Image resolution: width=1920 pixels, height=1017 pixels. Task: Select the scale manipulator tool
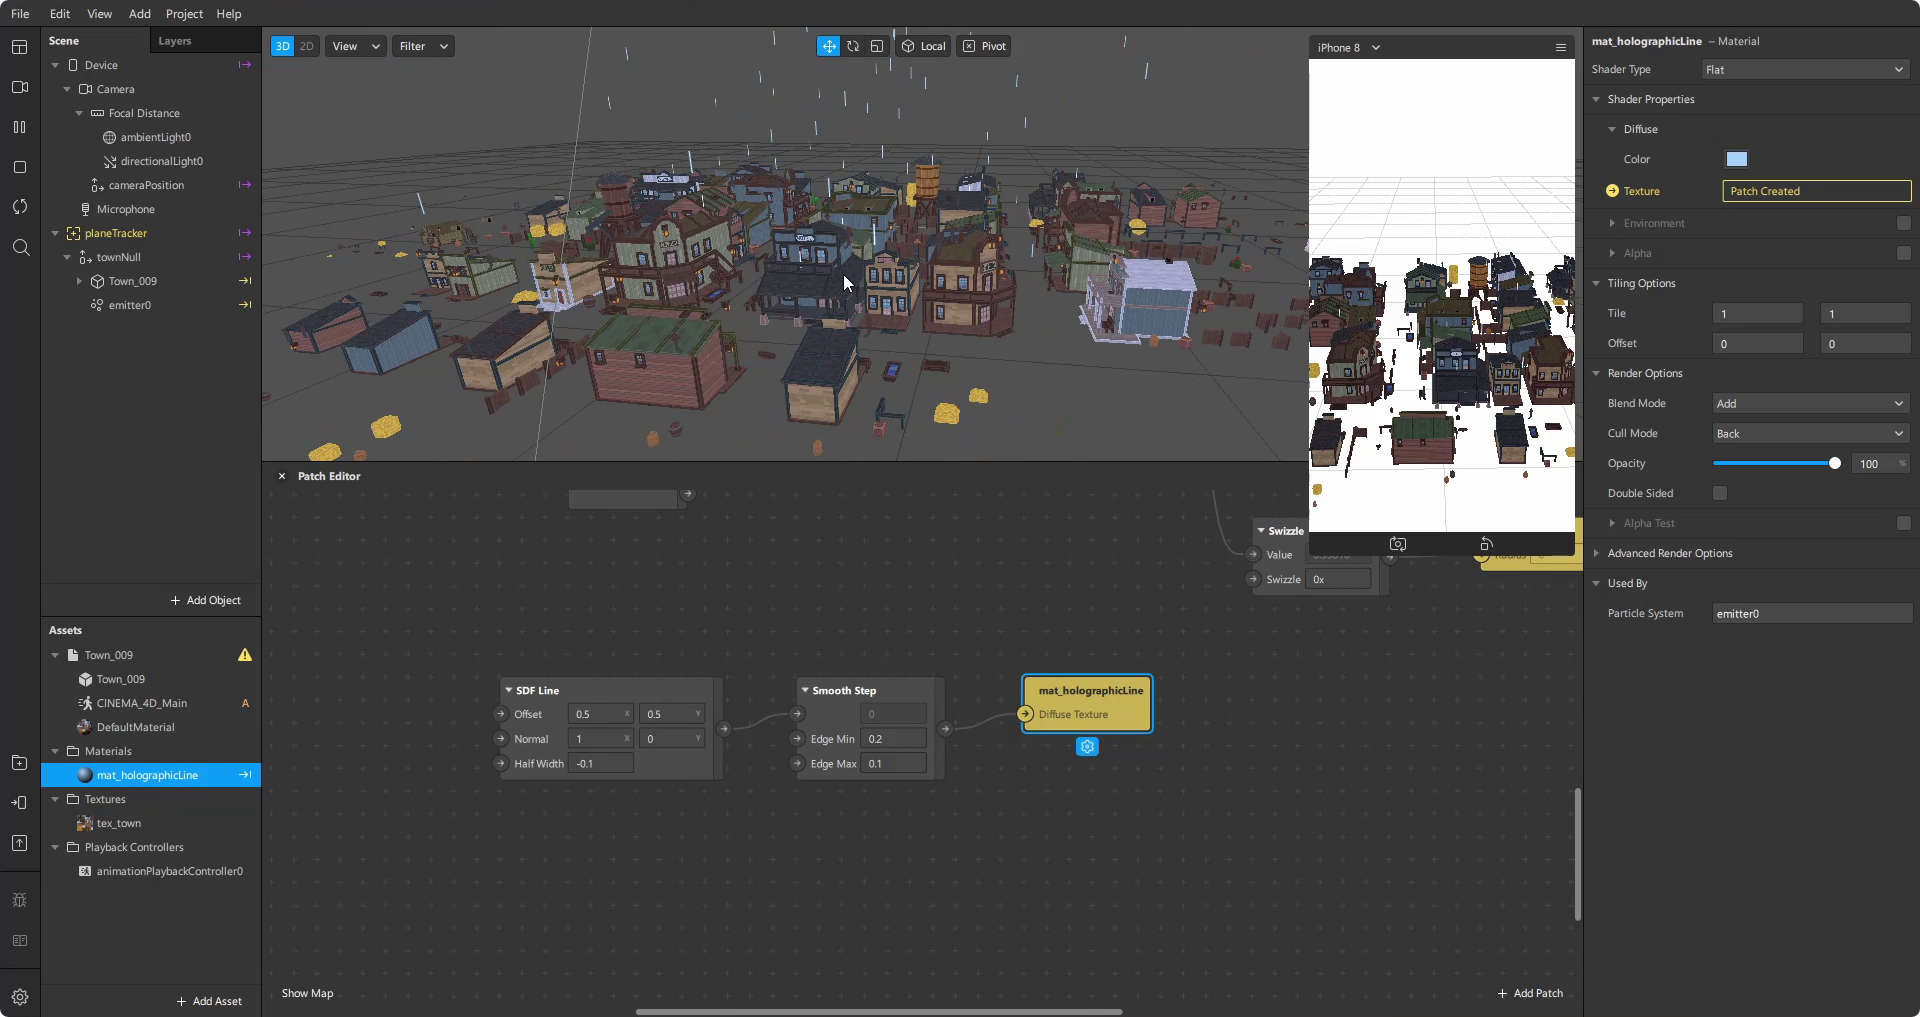tap(877, 46)
